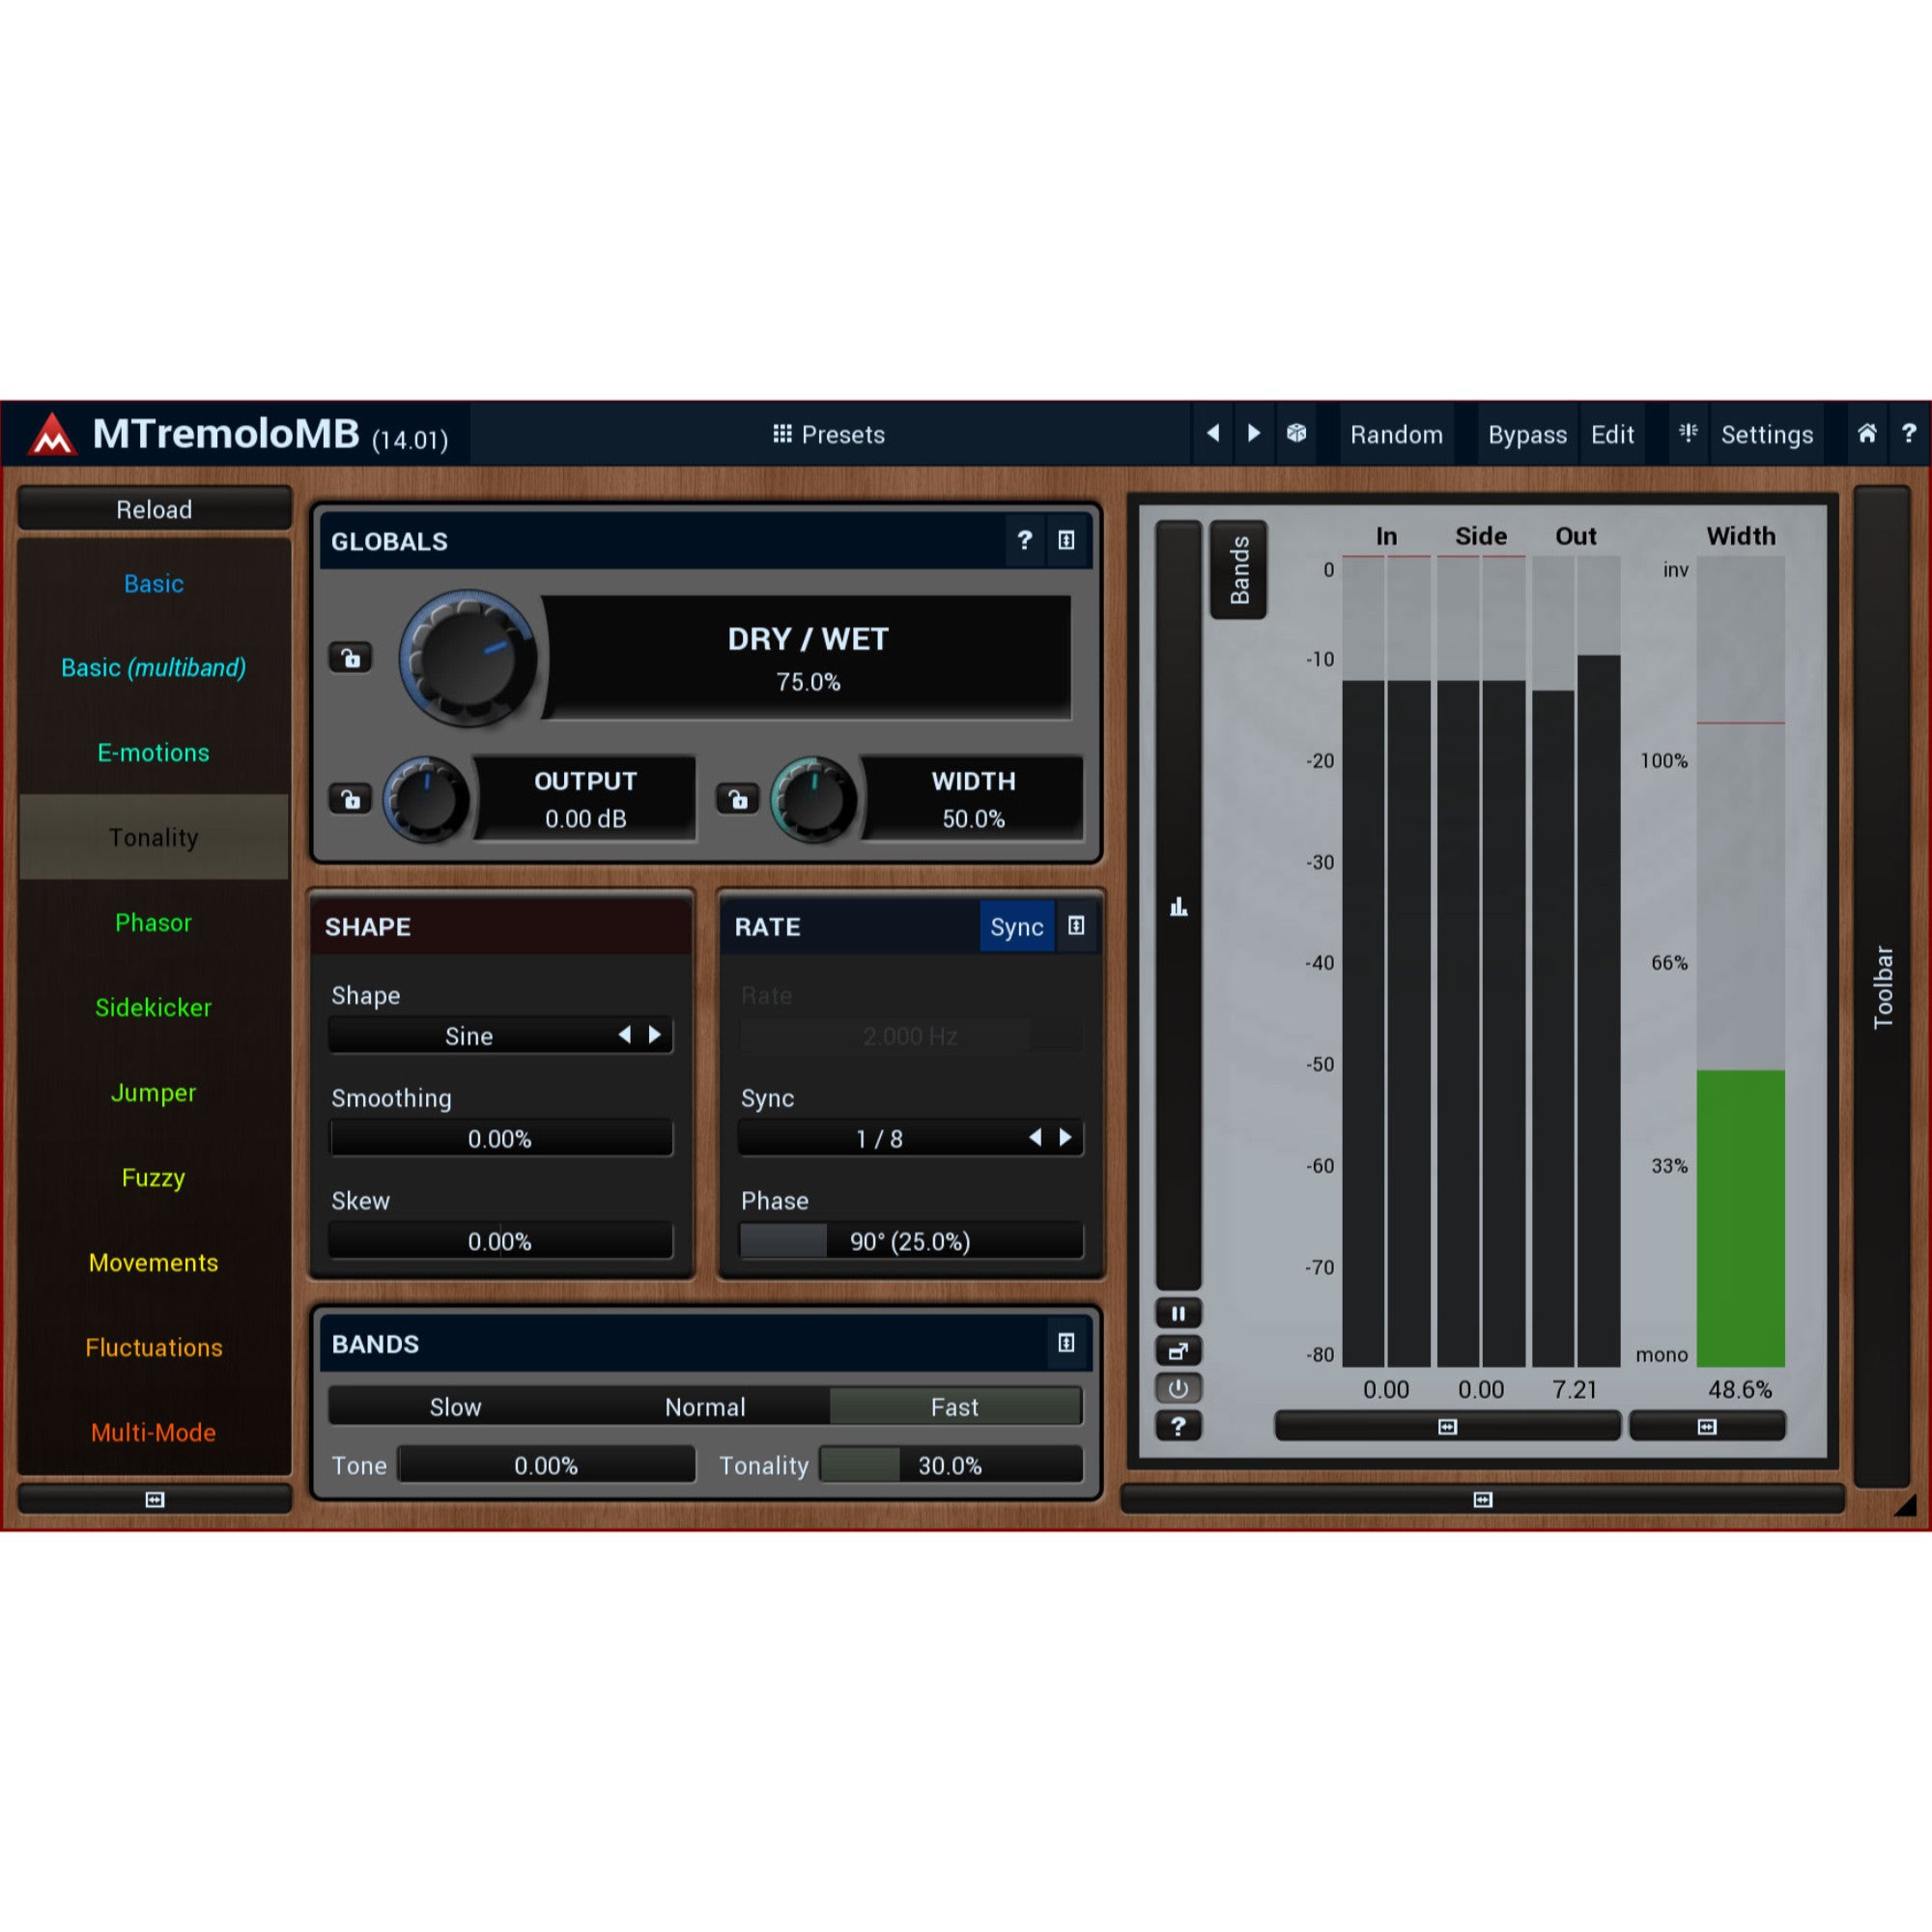Step Sync value up with right arrow
Viewport: 1932px width, 1932px height.
1066,1138
